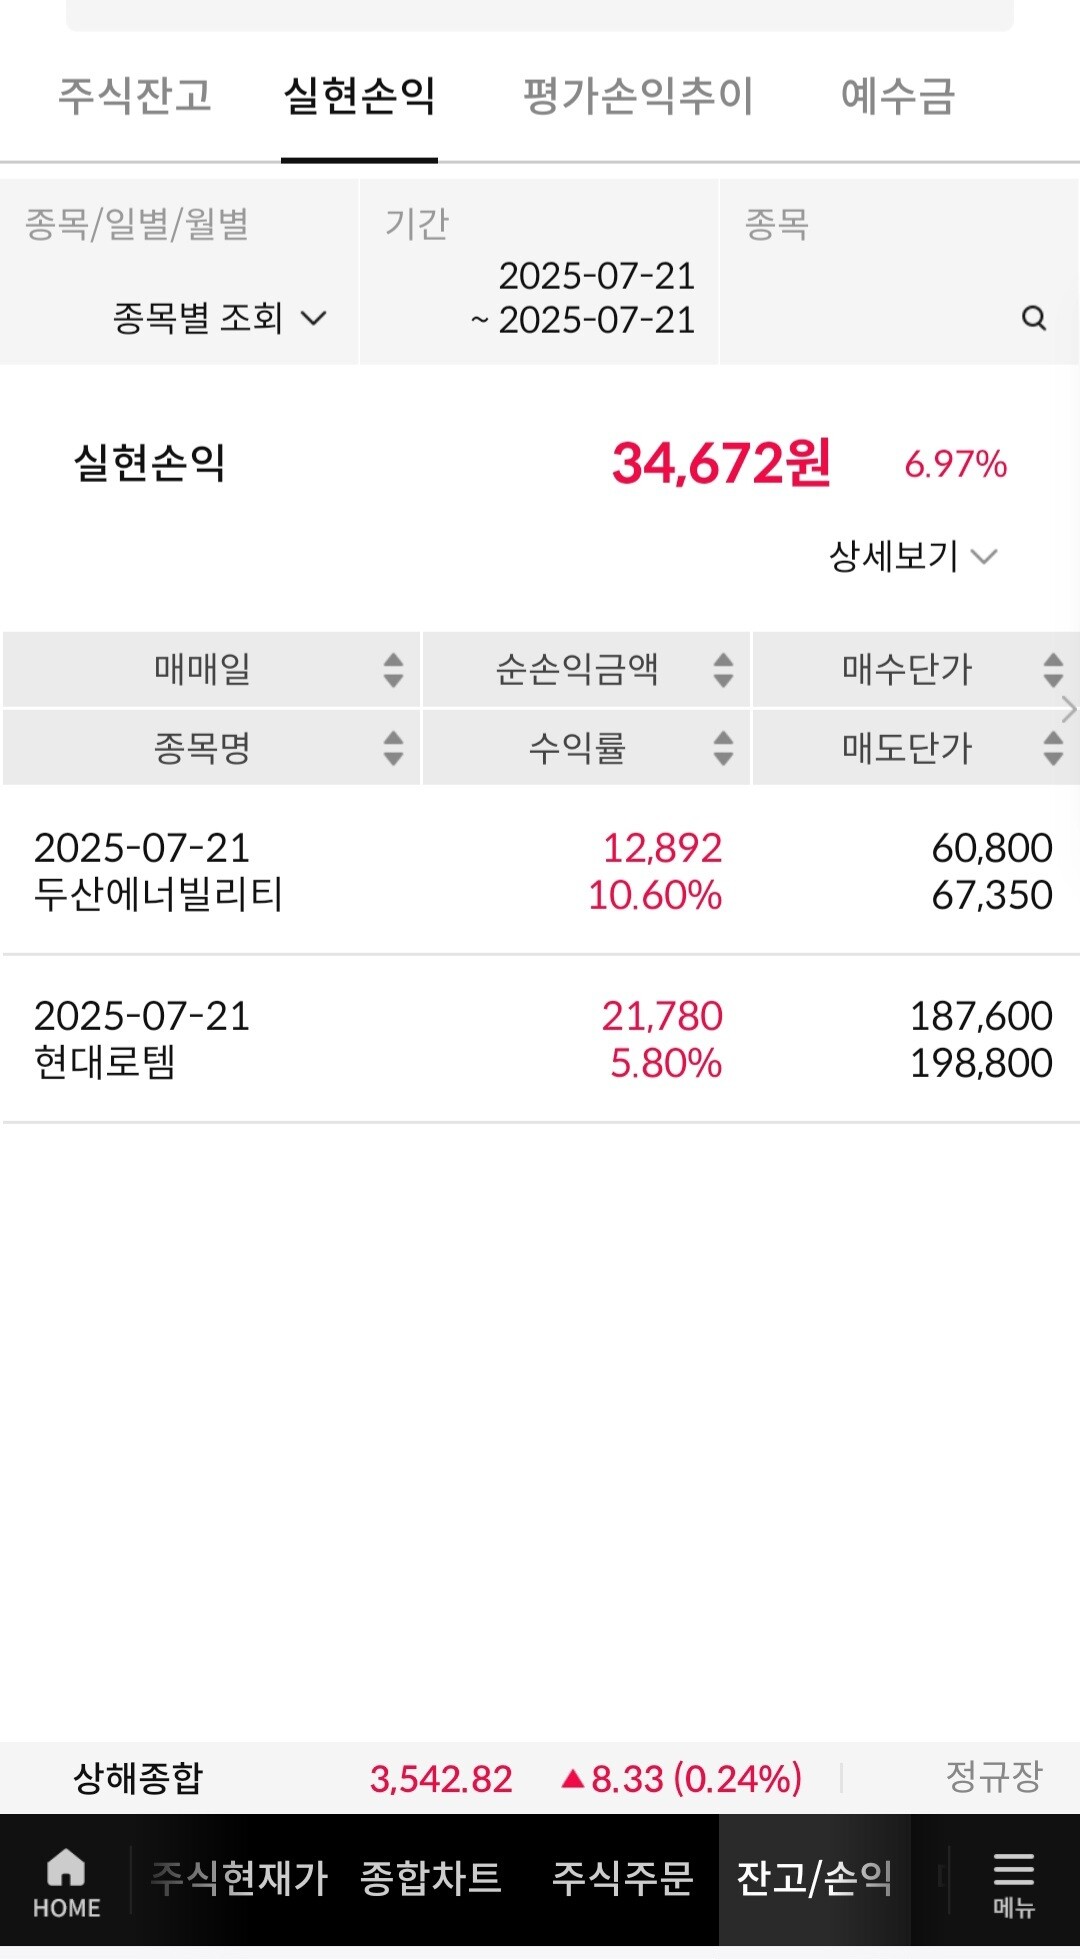This screenshot has width=1080, height=1959.
Task: Select the 두산에너빌리티 trade row
Action: pyautogui.click(x=540, y=871)
